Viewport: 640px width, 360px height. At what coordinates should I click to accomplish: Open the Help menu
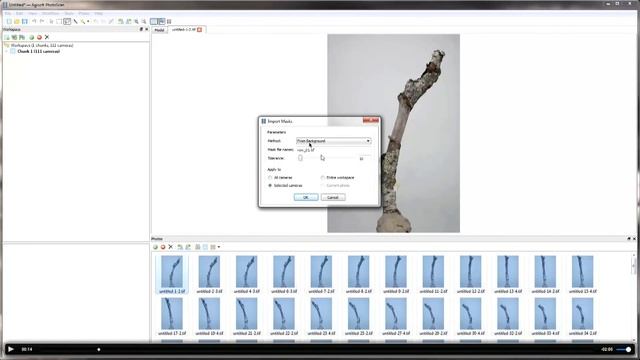click(x=99, y=13)
